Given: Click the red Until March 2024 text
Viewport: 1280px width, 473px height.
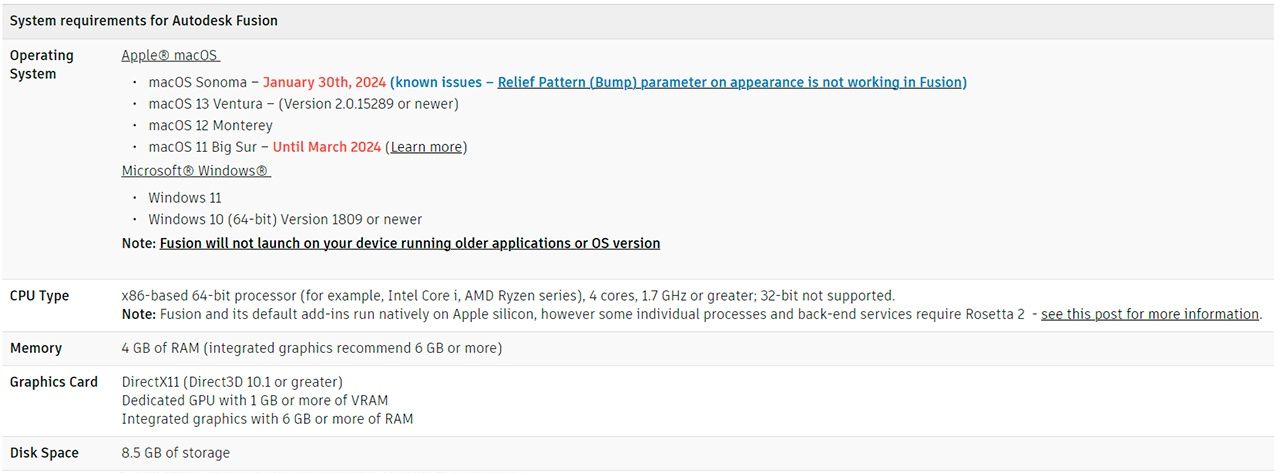Looking at the screenshot, I should pyautogui.click(x=327, y=147).
